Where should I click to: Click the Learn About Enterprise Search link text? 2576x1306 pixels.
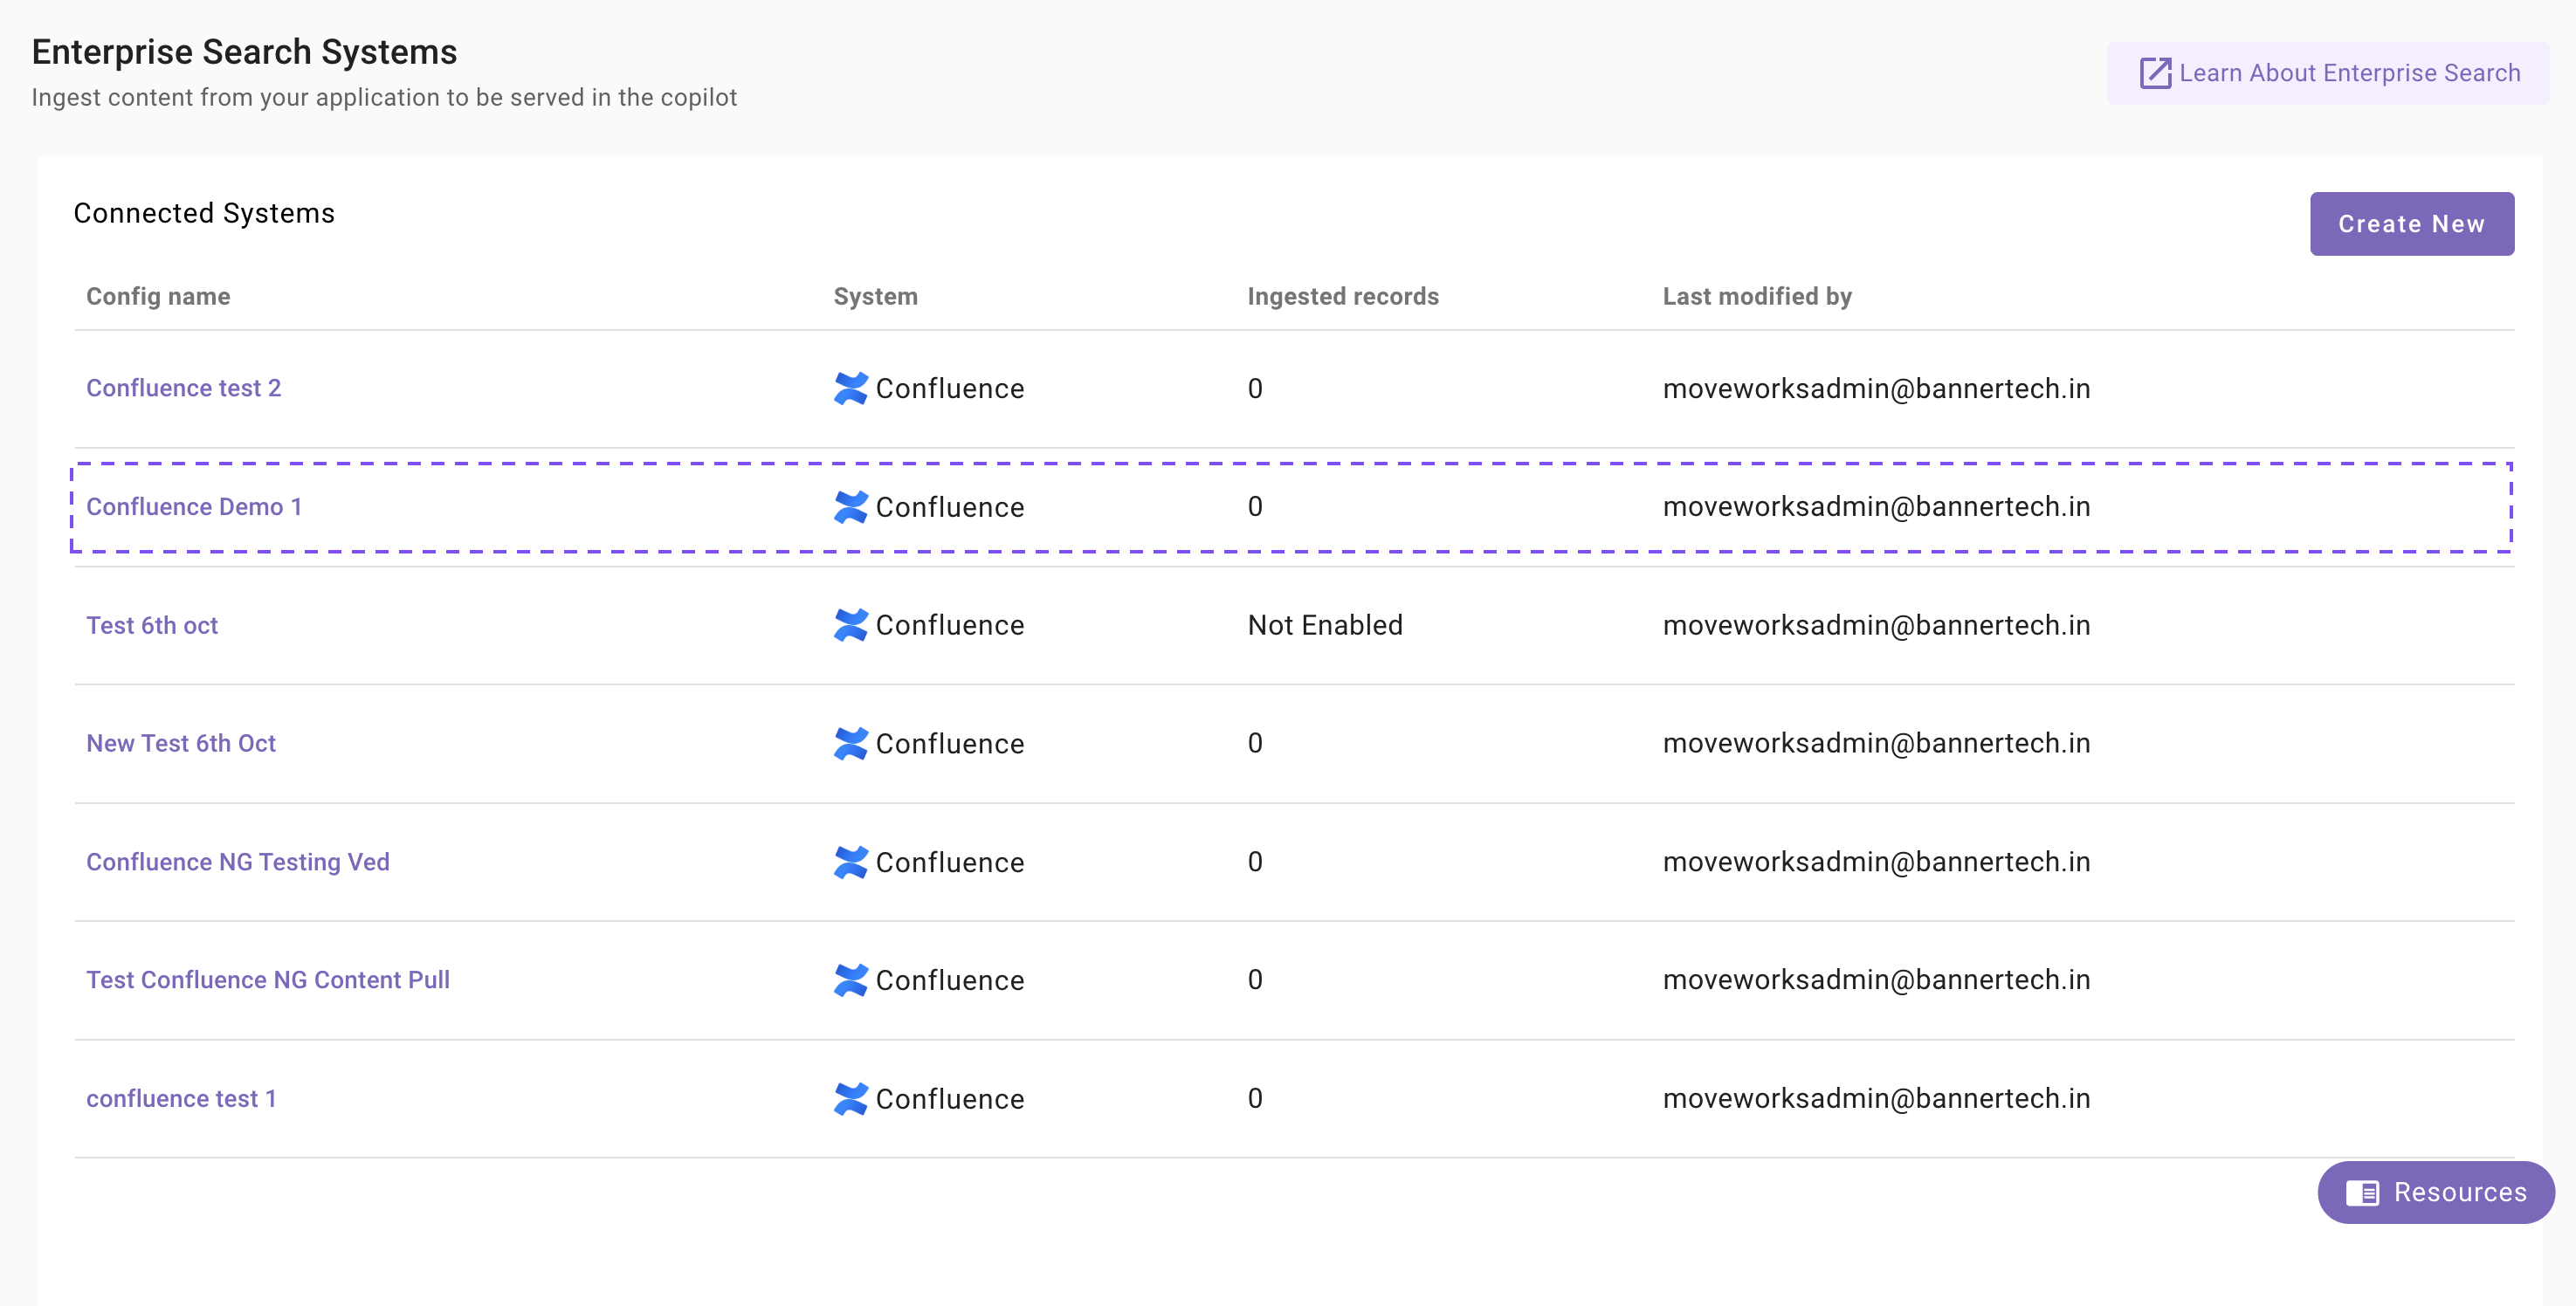coord(2349,73)
